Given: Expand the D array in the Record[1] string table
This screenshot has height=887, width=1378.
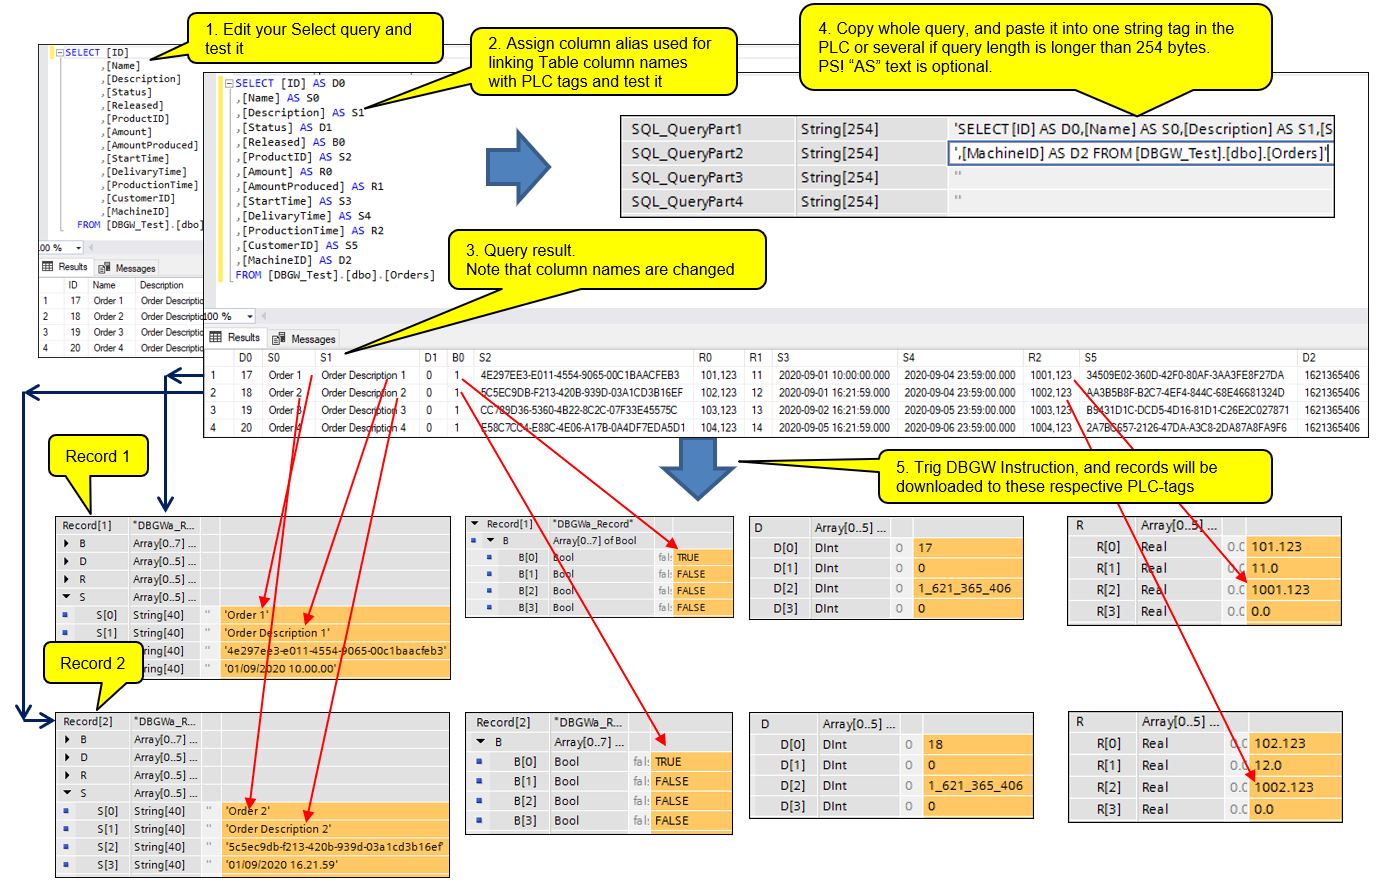Looking at the screenshot, I should click(67, 562).
